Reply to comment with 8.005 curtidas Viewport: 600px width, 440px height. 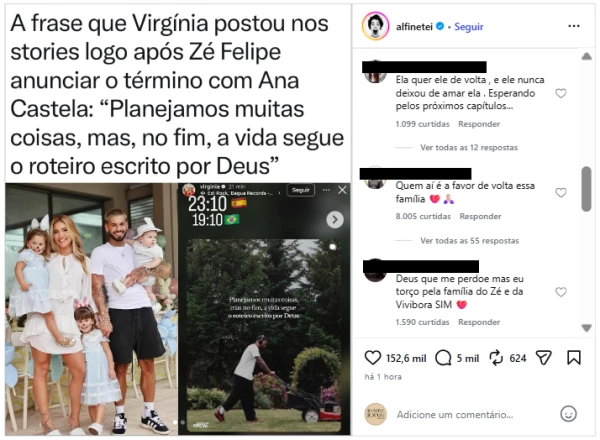tap(480, 216)
